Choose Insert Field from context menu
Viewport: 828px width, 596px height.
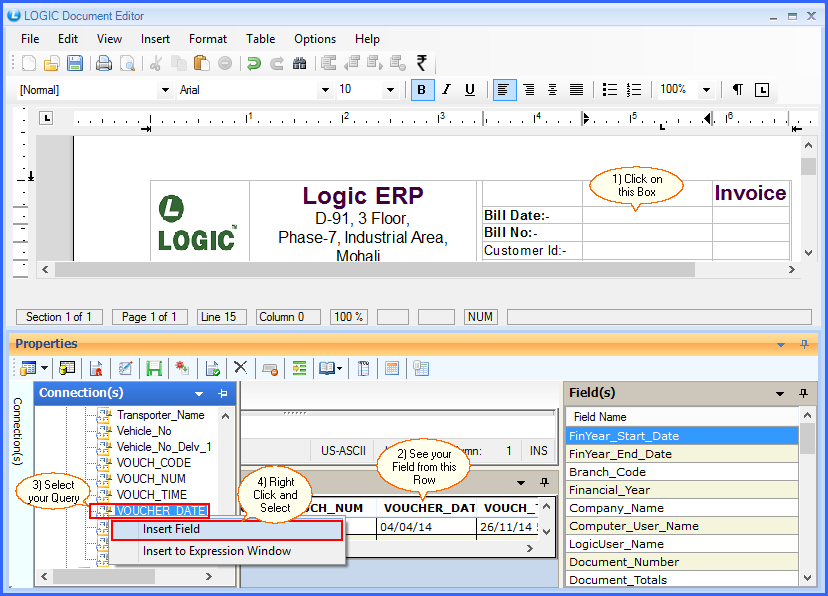pos(227,529)
